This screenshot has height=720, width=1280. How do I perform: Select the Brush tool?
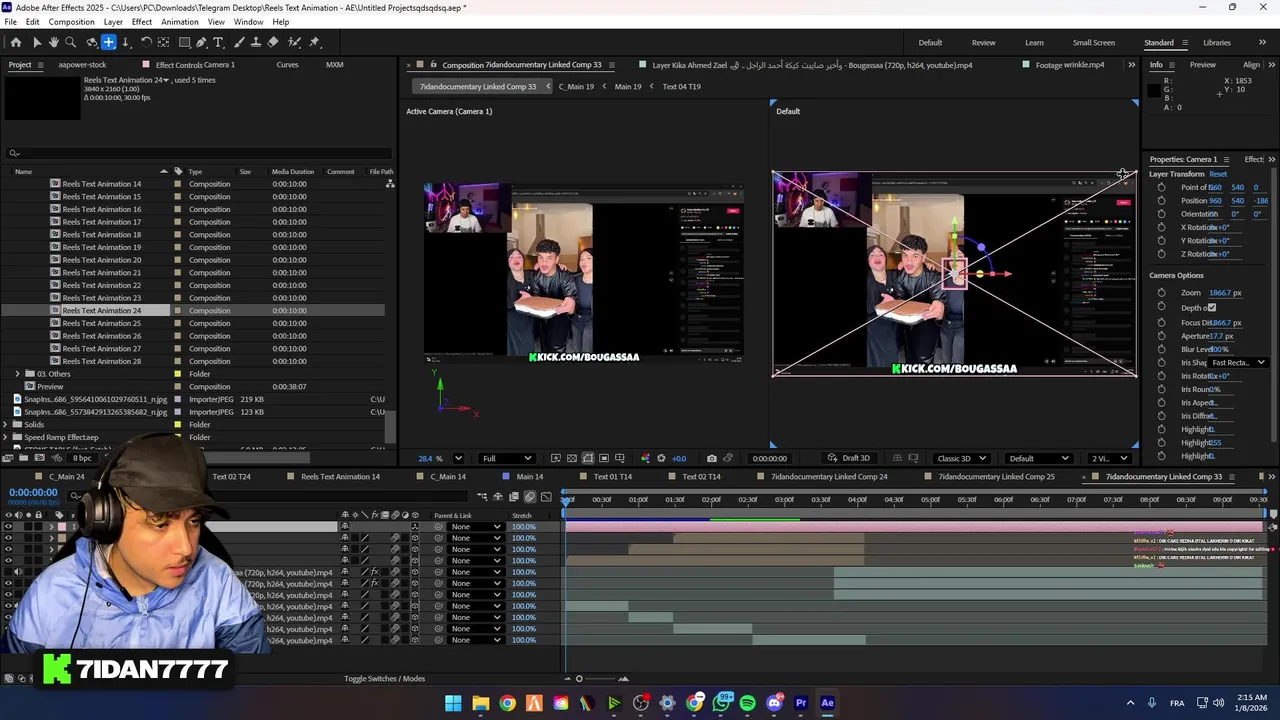pos(238,42)
